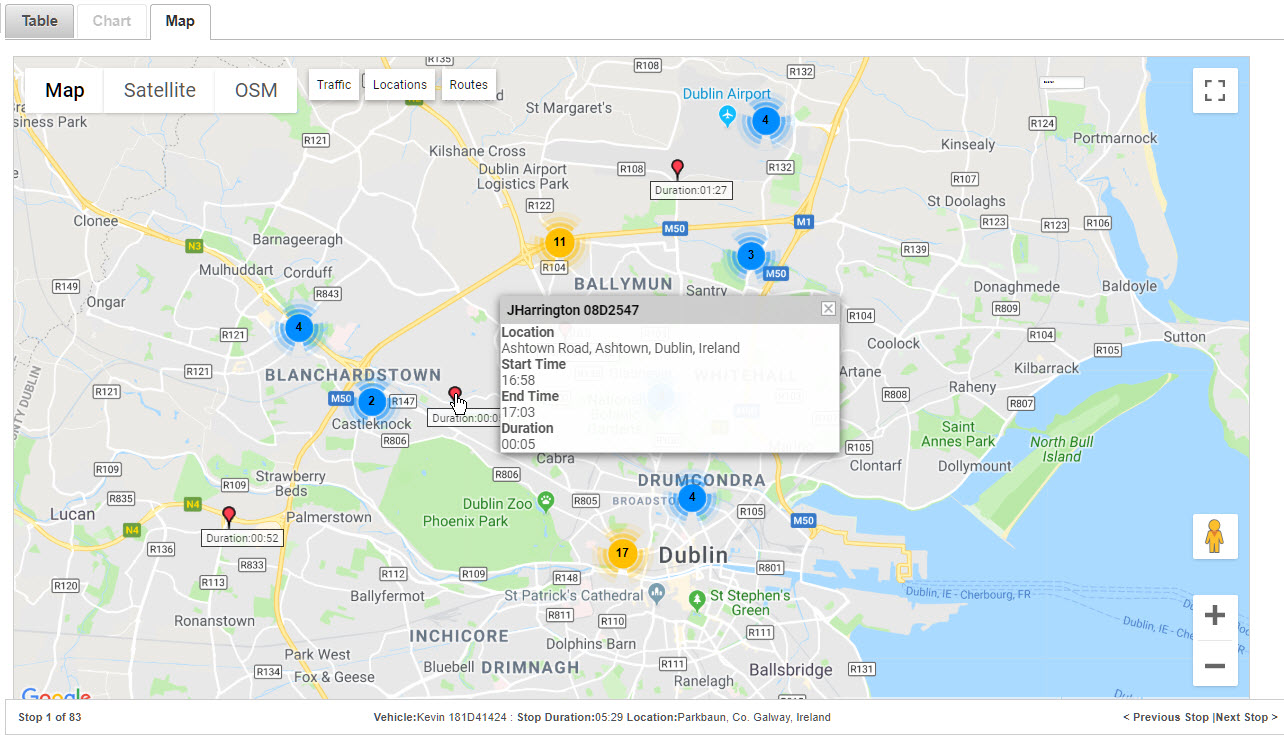Viewport: 1284px width, 737px height.
Task: Click the St Patrick's Cathedral marker
Action: point(656,594)
